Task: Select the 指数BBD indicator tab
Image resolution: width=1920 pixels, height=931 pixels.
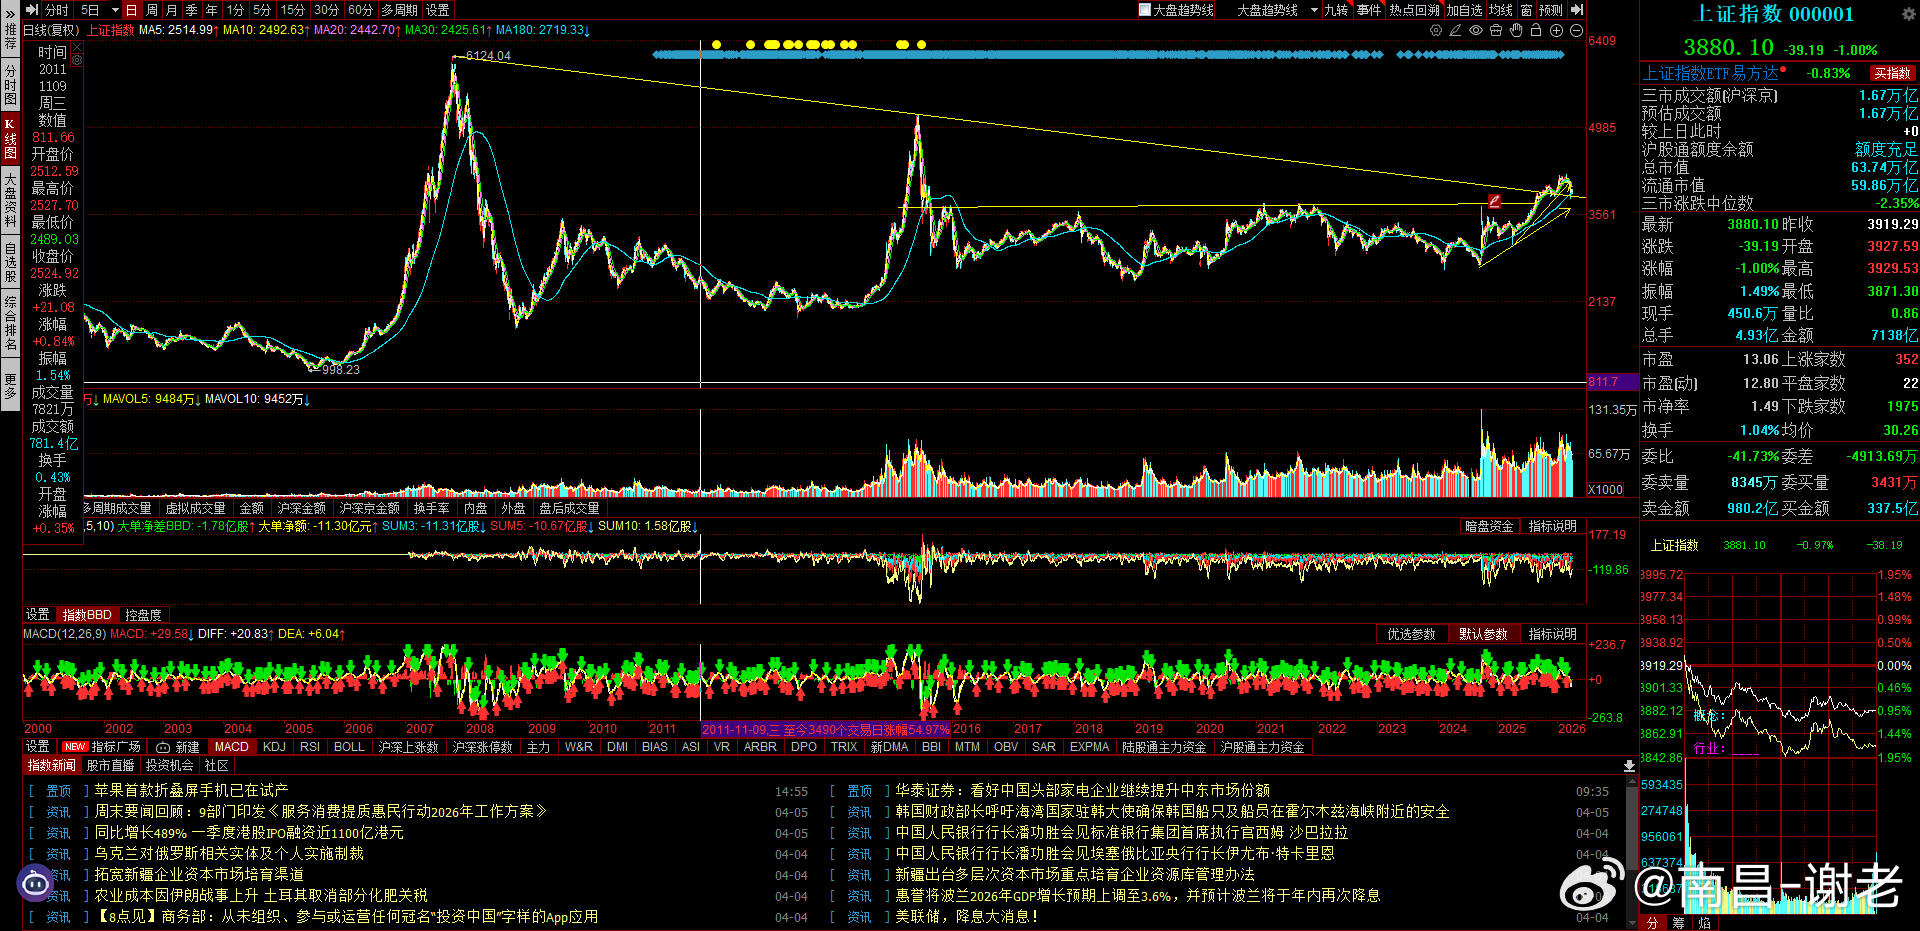Action: (87, 615)
